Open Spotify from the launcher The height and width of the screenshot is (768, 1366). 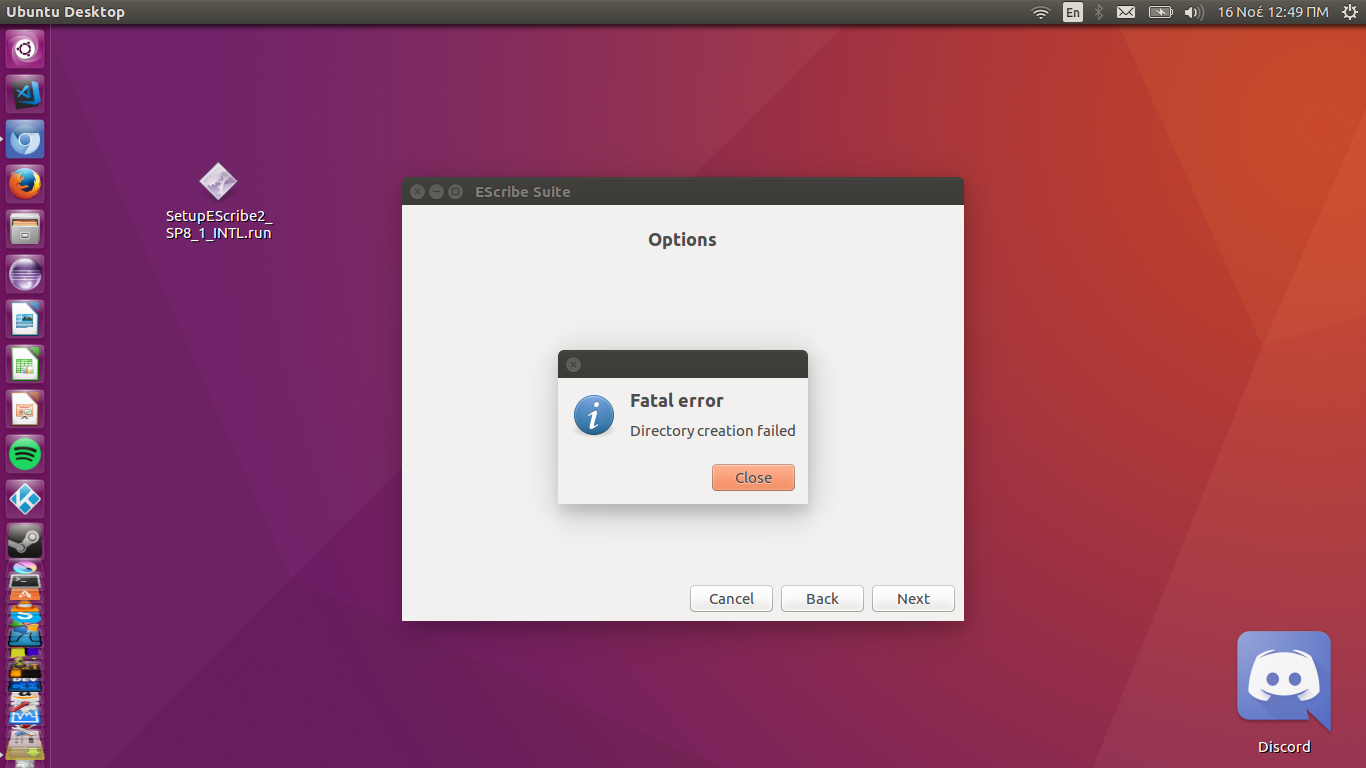pos(25,454)
